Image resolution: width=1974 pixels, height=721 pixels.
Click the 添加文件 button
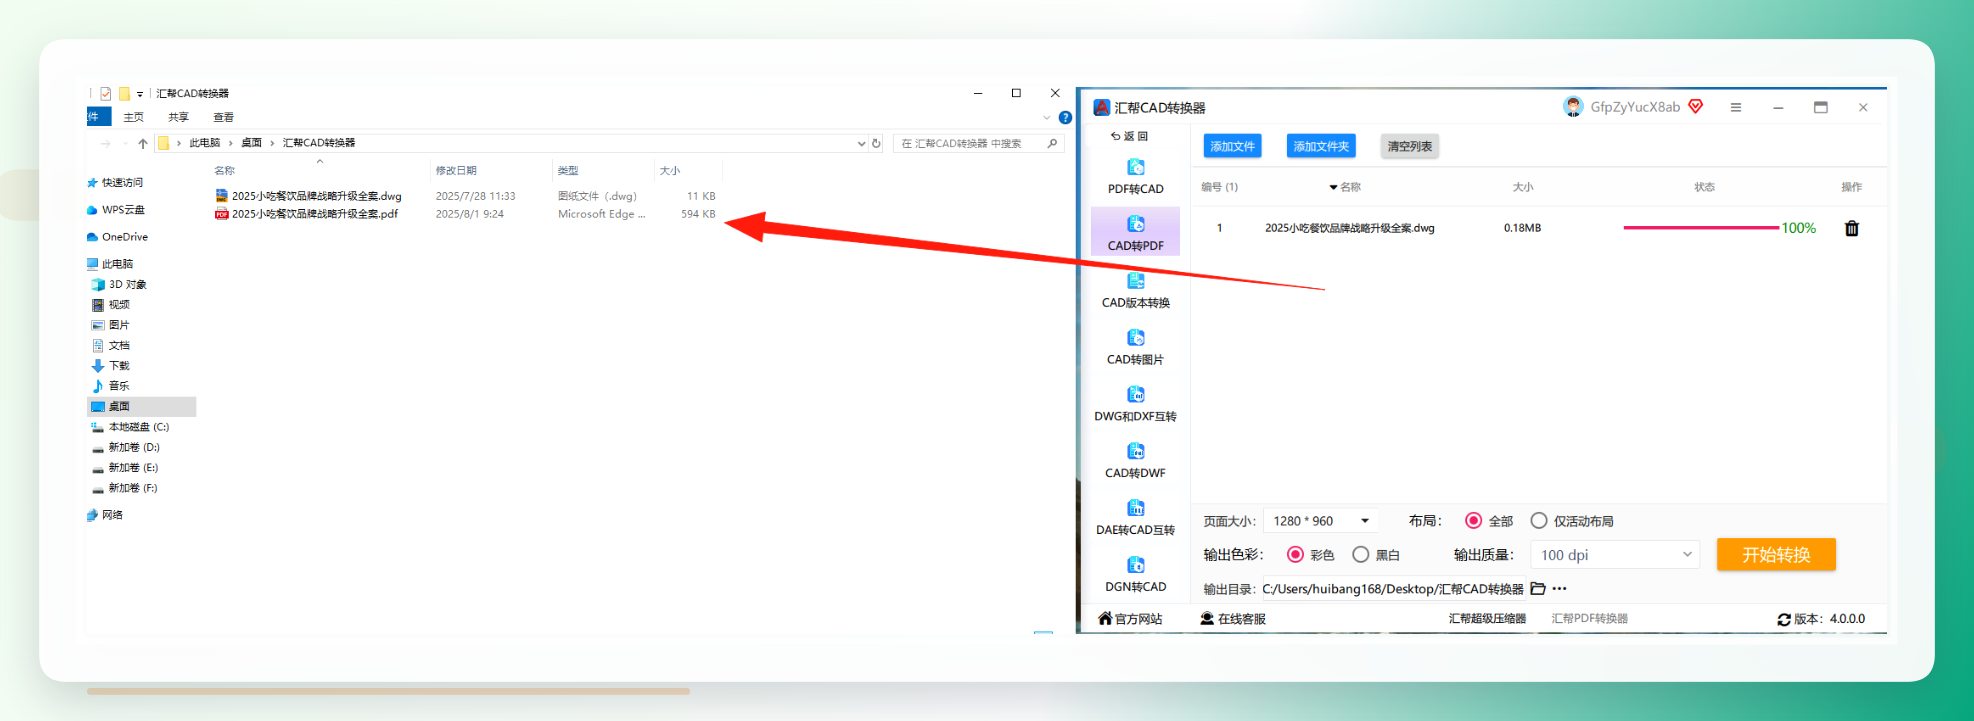pos(1232,146)
